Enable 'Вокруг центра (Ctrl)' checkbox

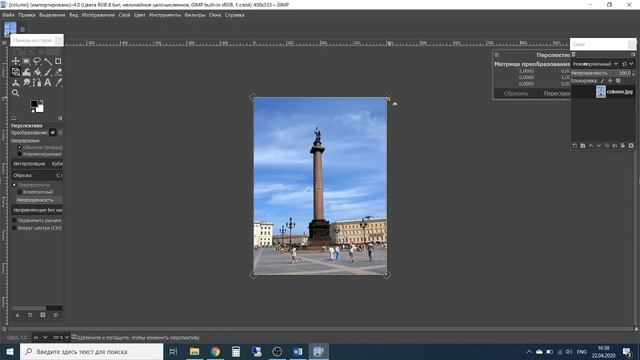(14, 228)
